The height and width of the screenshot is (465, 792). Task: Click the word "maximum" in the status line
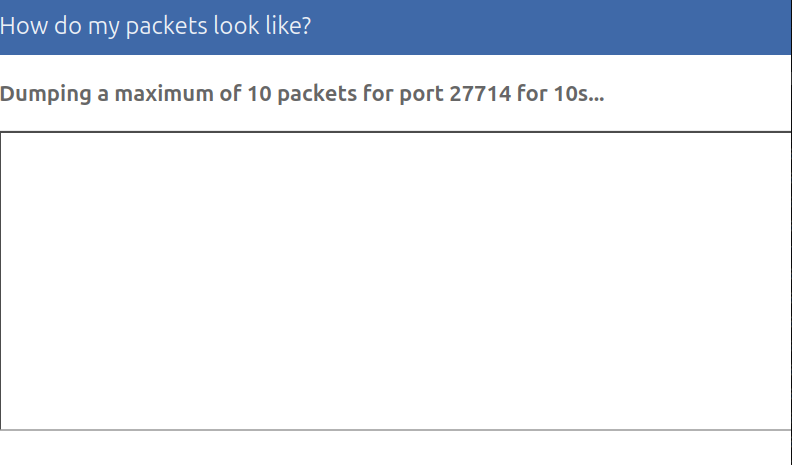[158, 95]
